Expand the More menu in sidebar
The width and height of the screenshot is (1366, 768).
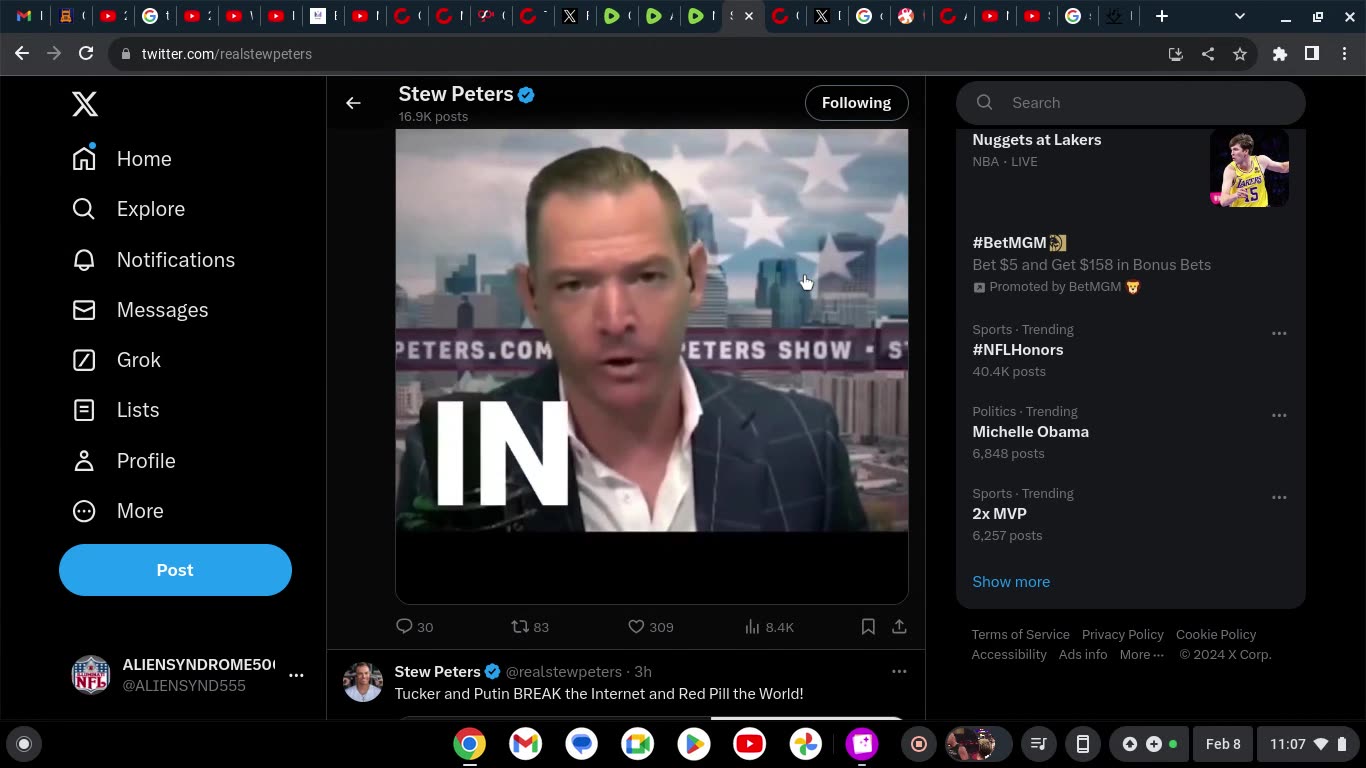coord(118,511)
